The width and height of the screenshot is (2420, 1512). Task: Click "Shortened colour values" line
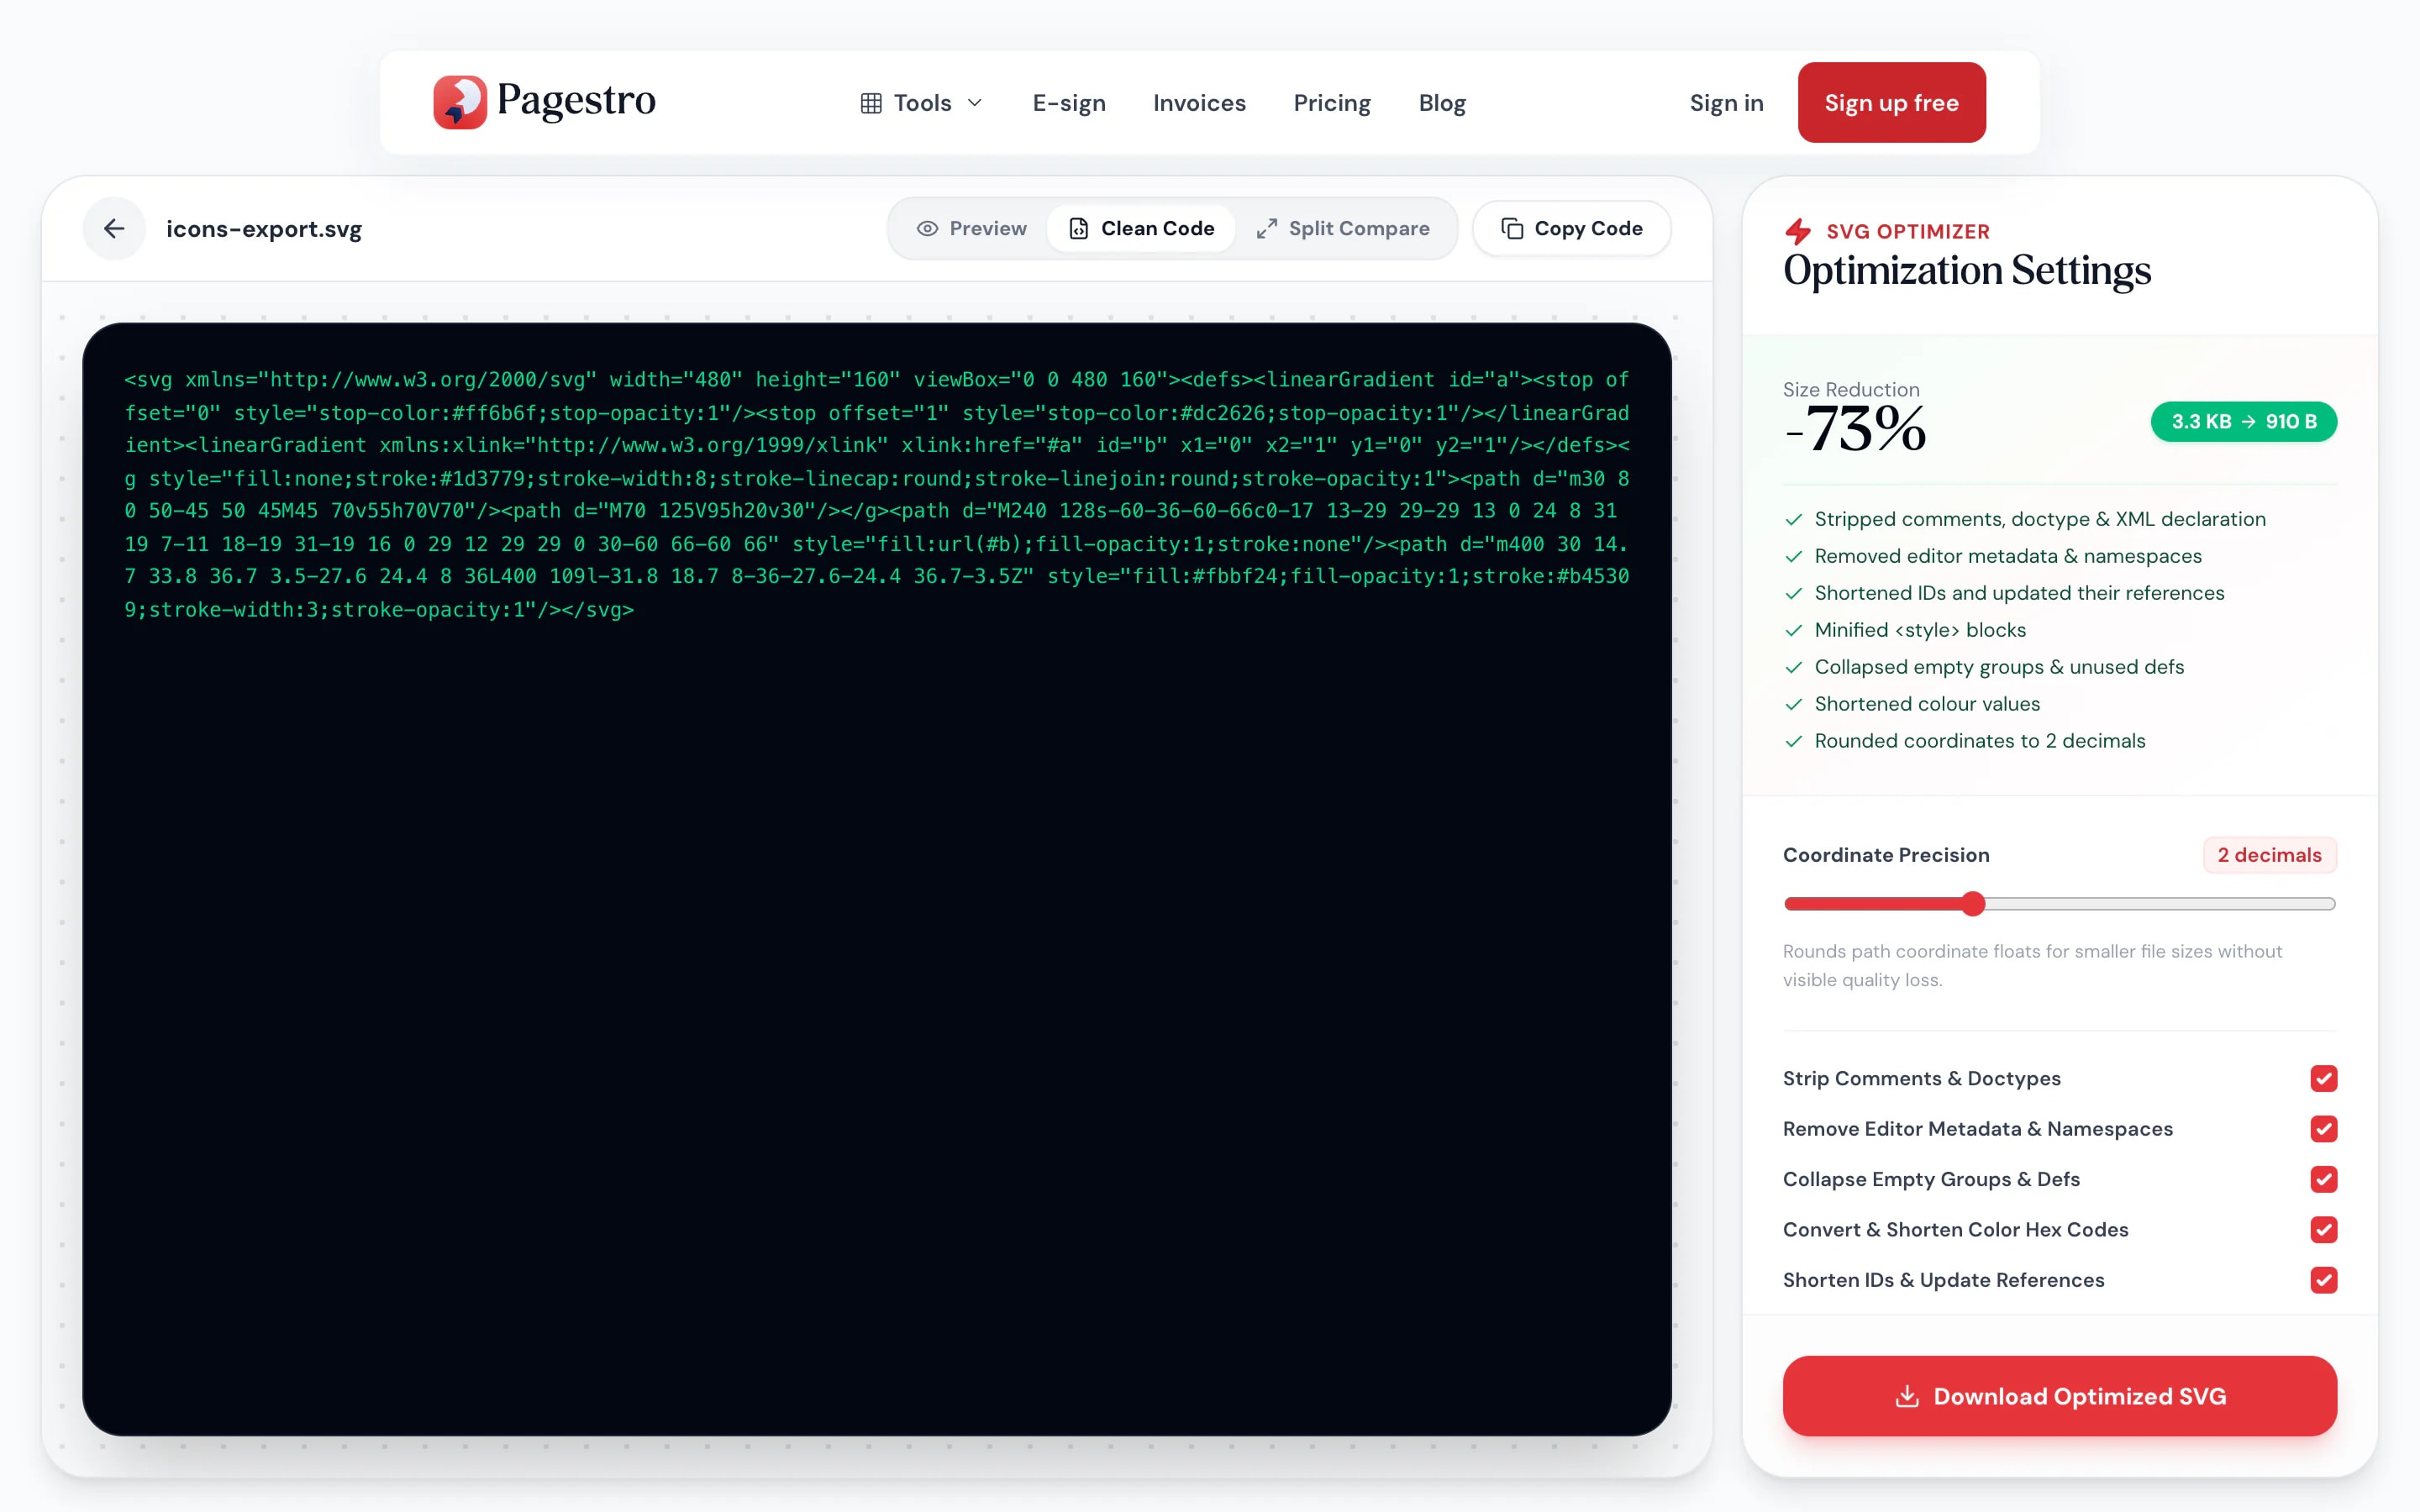coord(1926,704)
